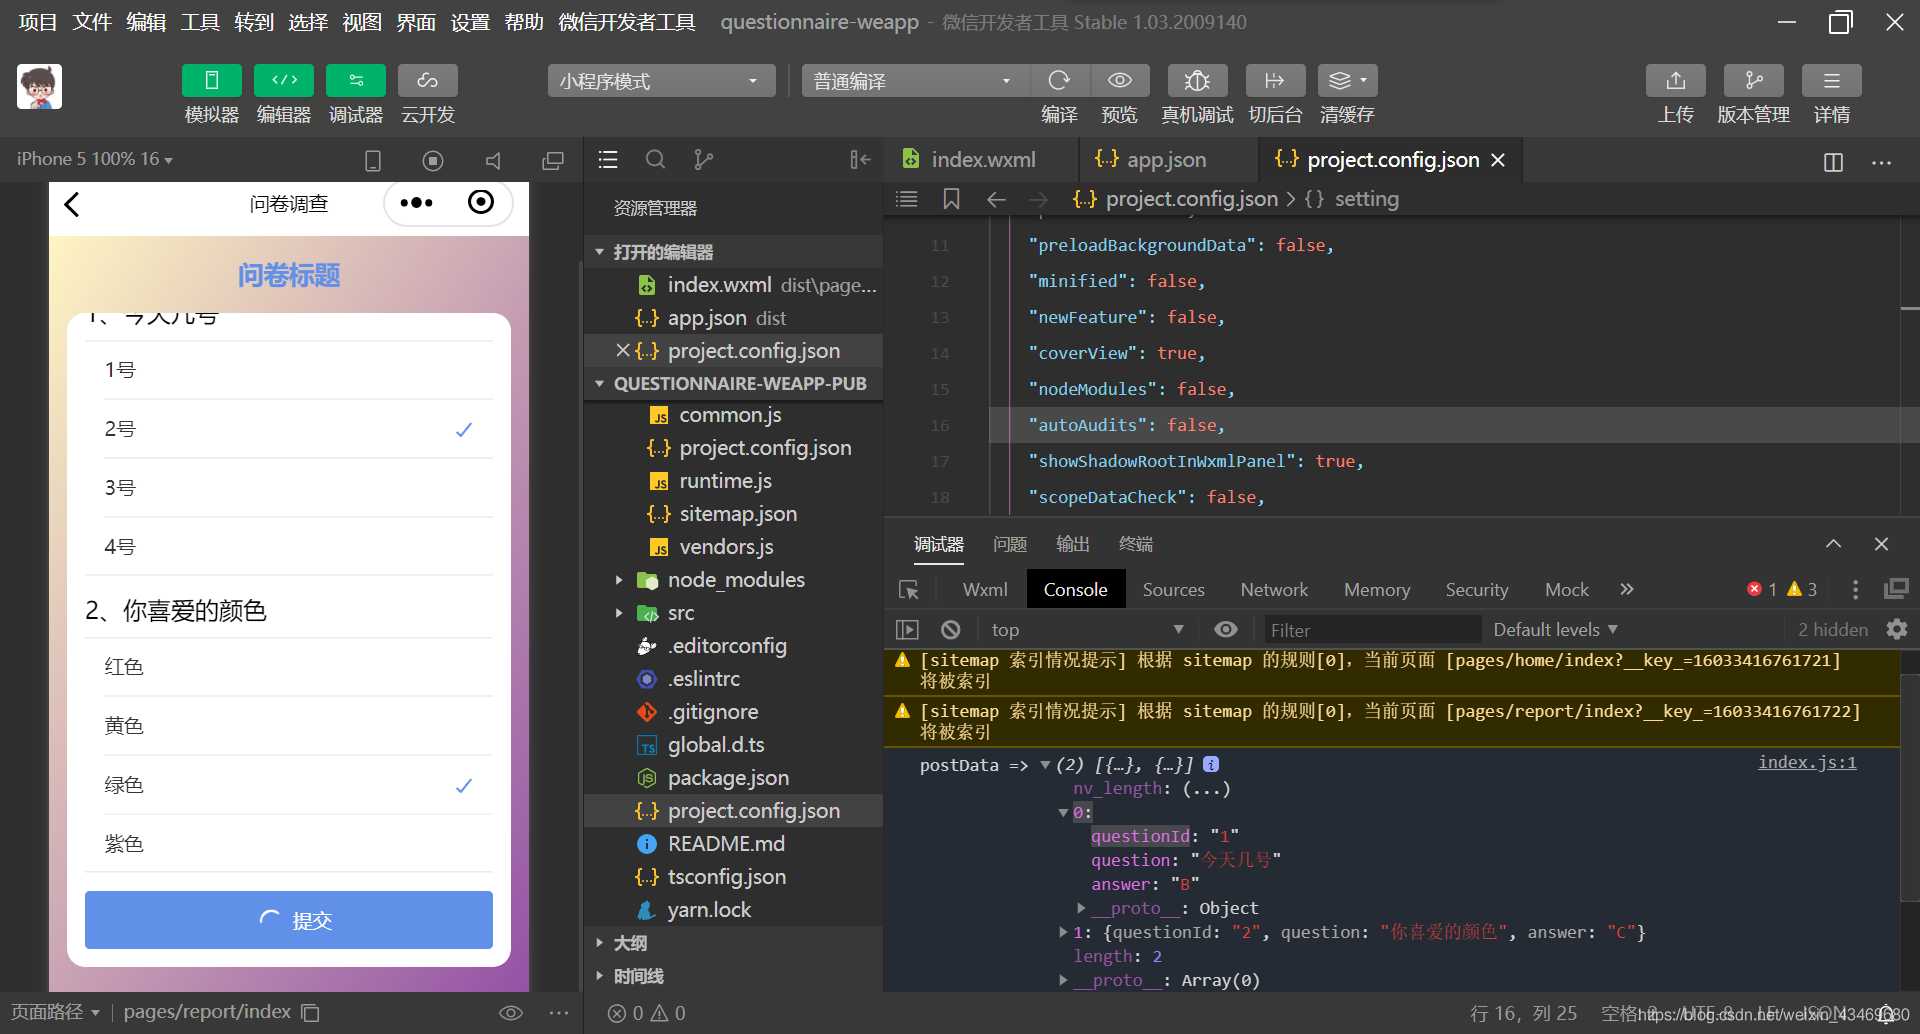The height and width of the screenshot is (1034, 1920).
Task: Click the console Filter input
Action: pos(1371,630)
